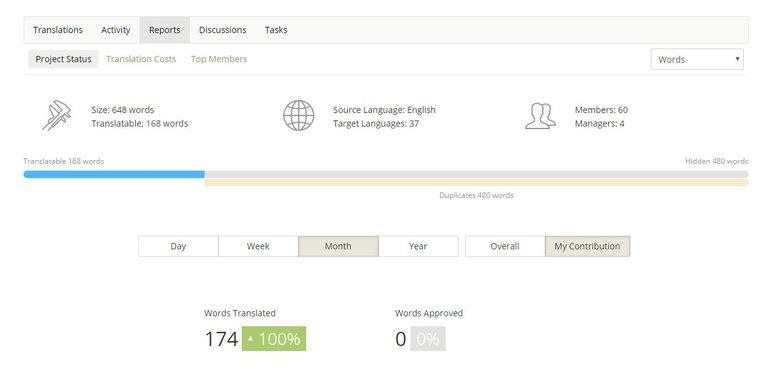Open the Activity tab
Image resolution: width=768 pixels, height=376 pixels.
(116, 30)
